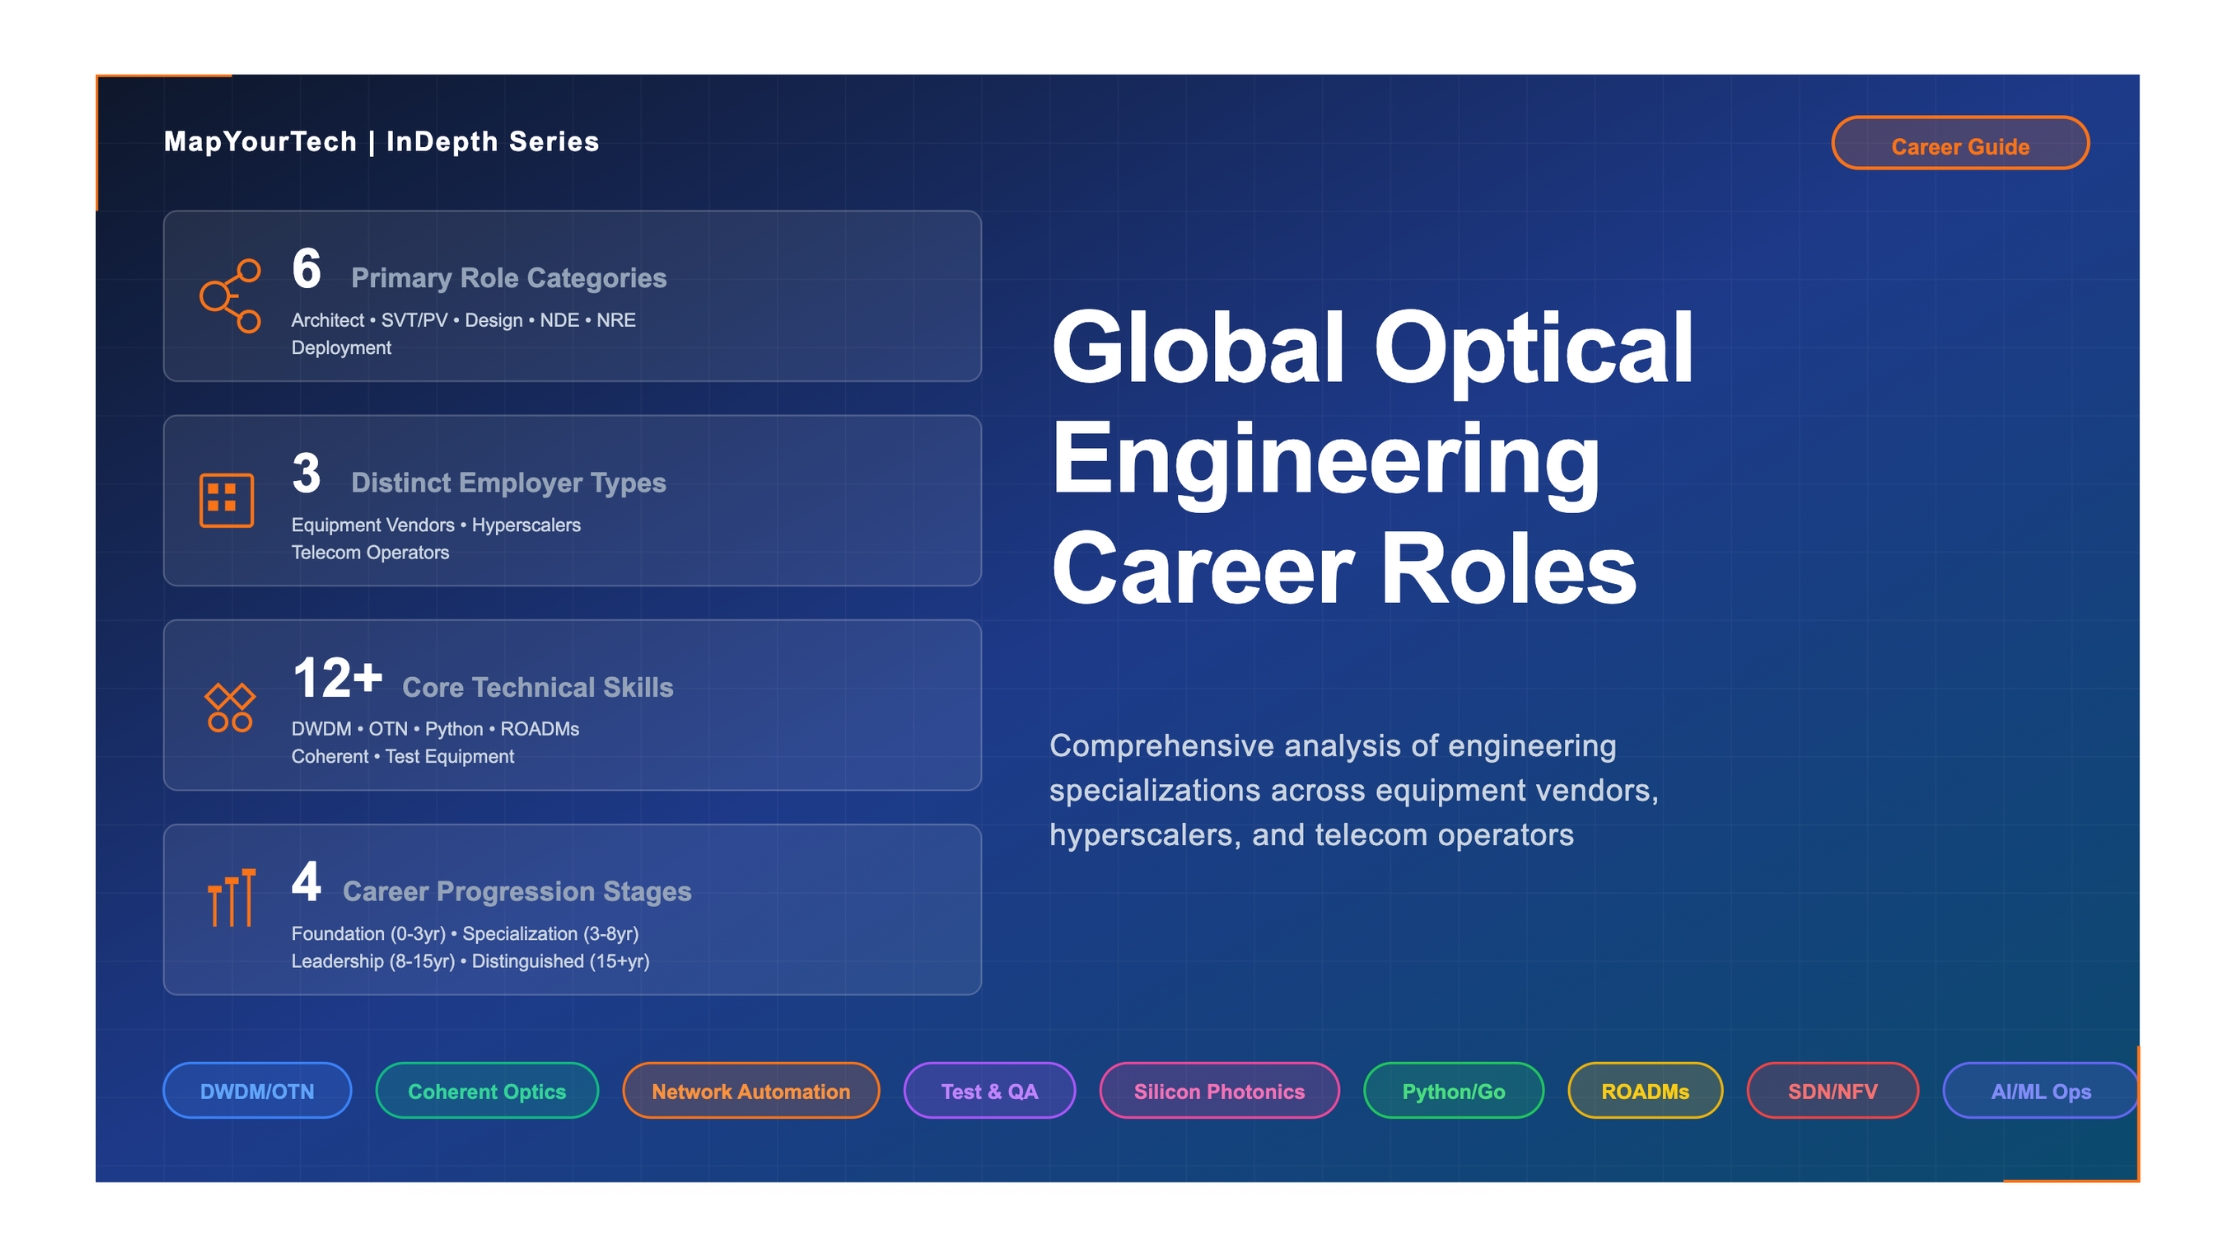Click the diamonds-and-circles Core Technical Skills icon
Image resolution: width=2240 pixels, height=1260 pixels.
230,707
